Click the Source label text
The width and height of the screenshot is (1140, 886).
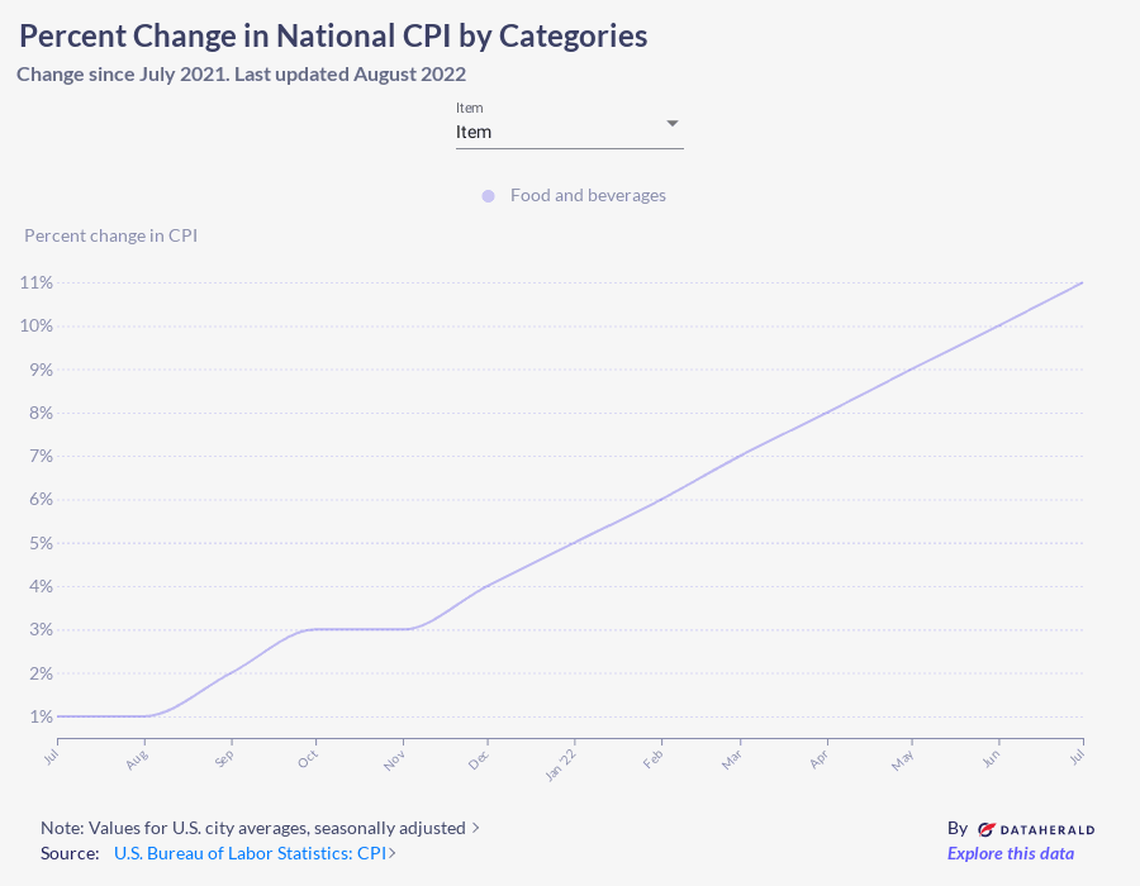[x=67, y=853]
